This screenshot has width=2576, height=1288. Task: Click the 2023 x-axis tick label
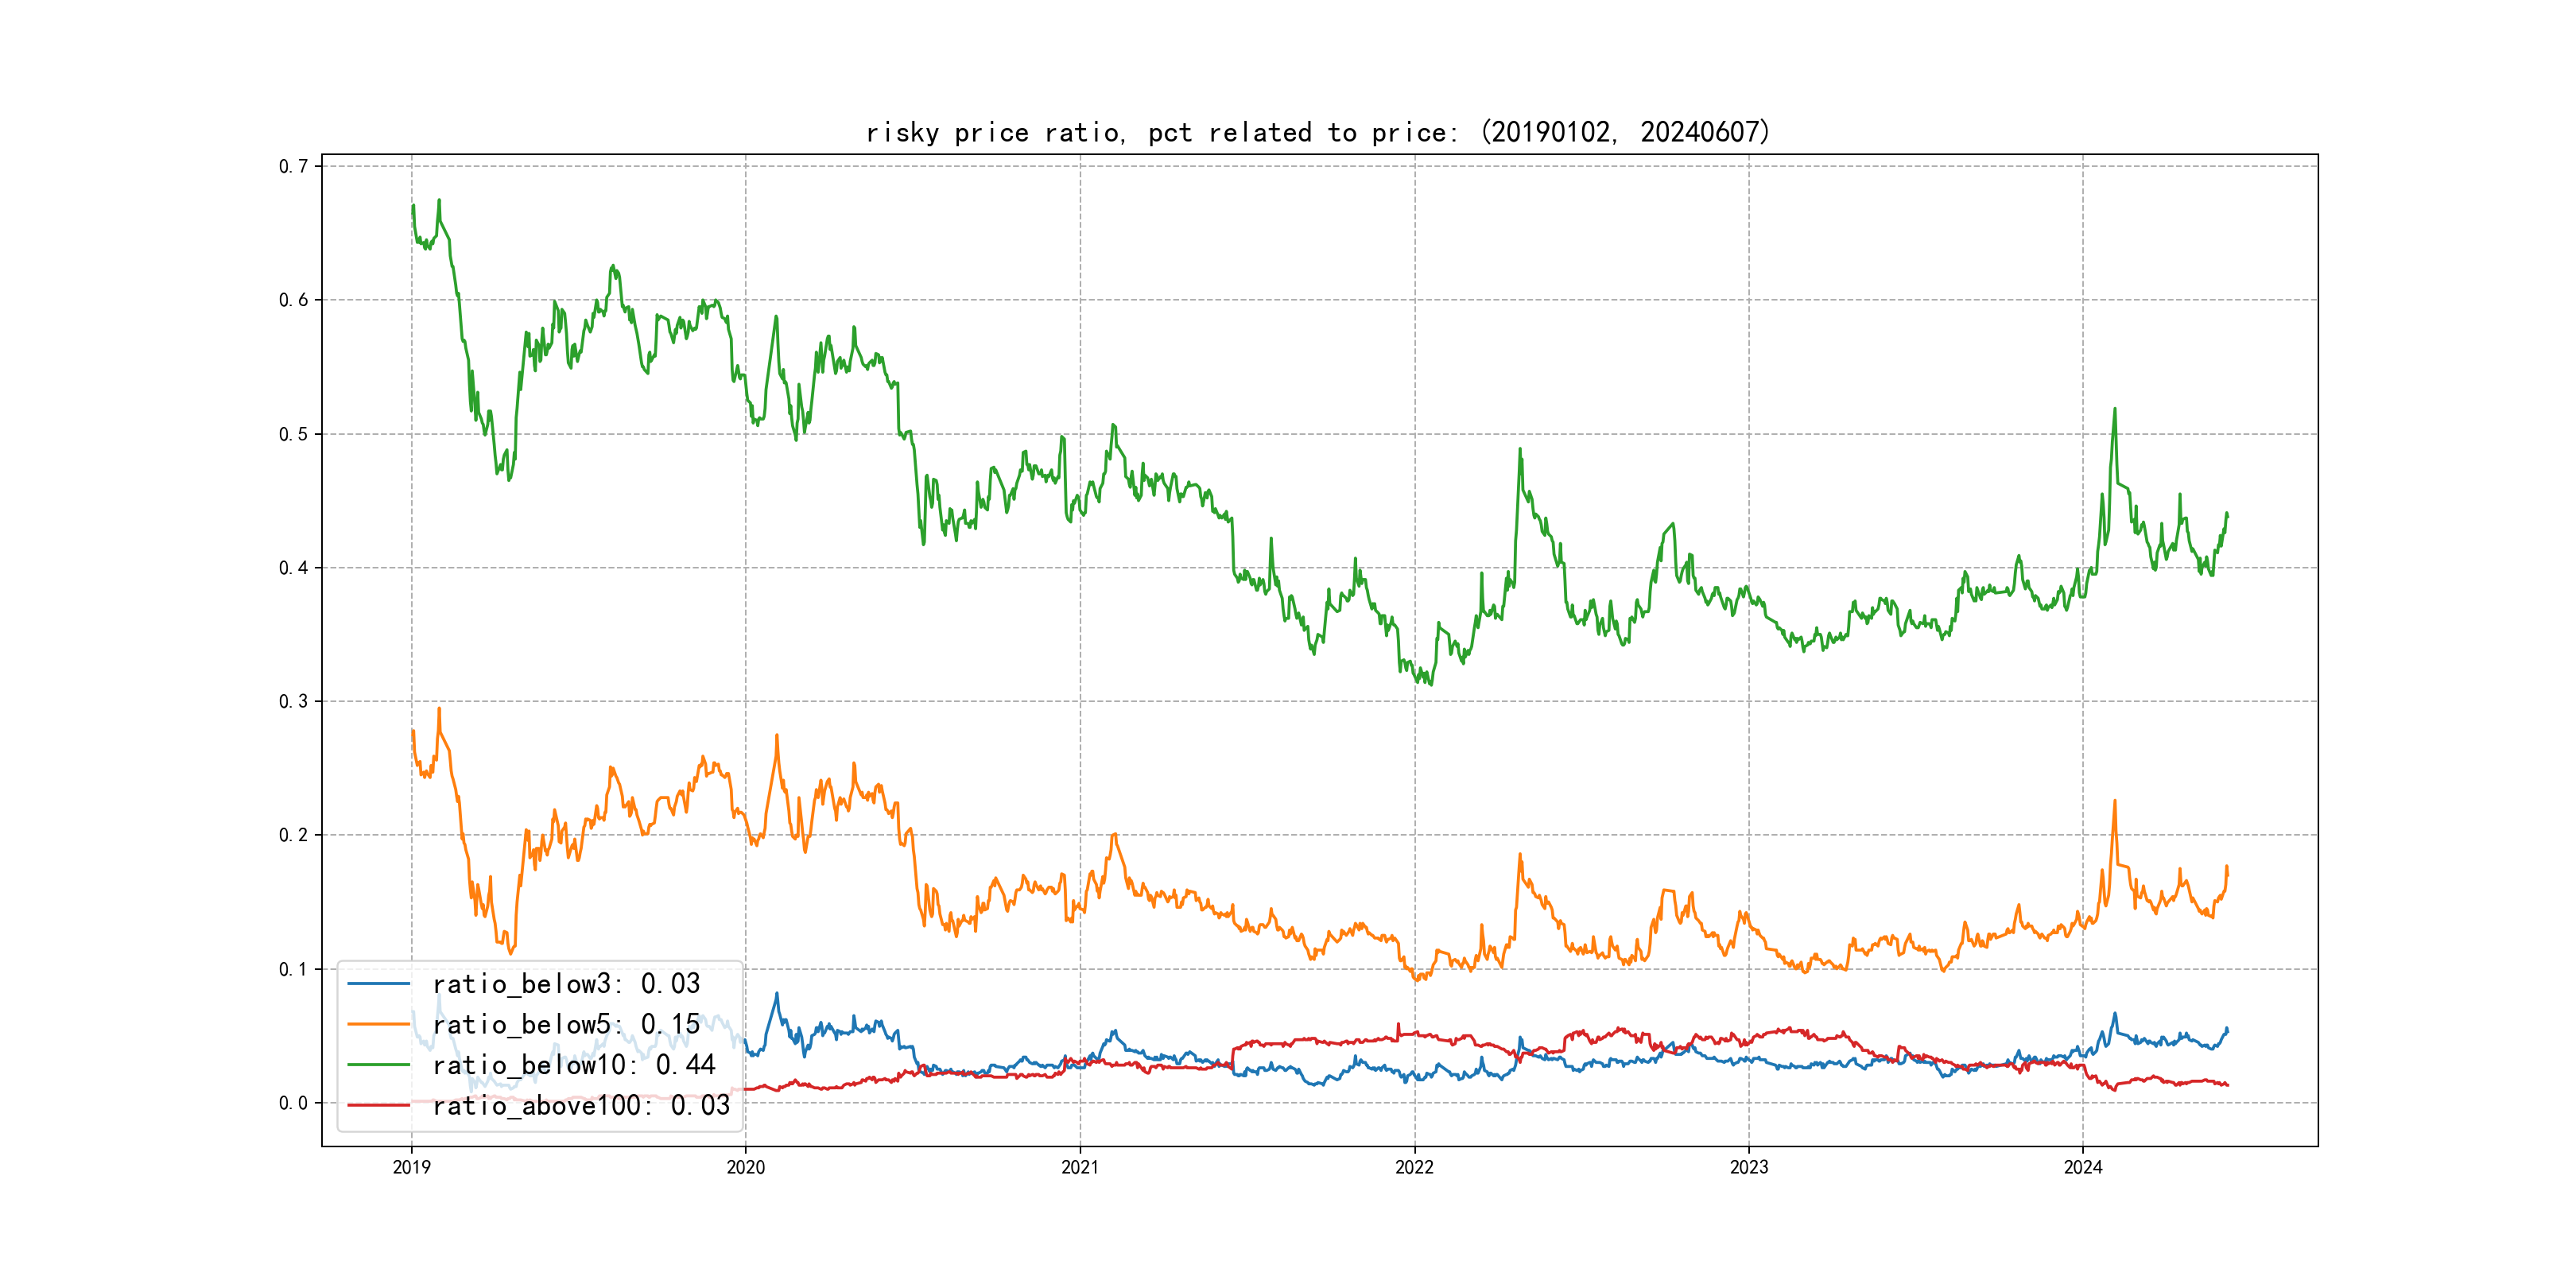1749,1167
